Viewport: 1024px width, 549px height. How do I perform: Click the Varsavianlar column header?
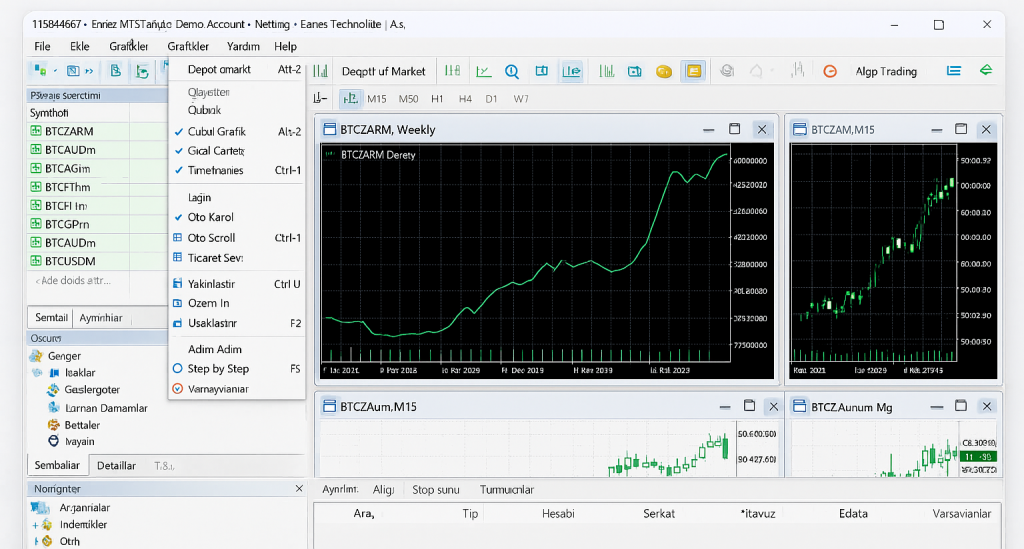click(961, 514)
